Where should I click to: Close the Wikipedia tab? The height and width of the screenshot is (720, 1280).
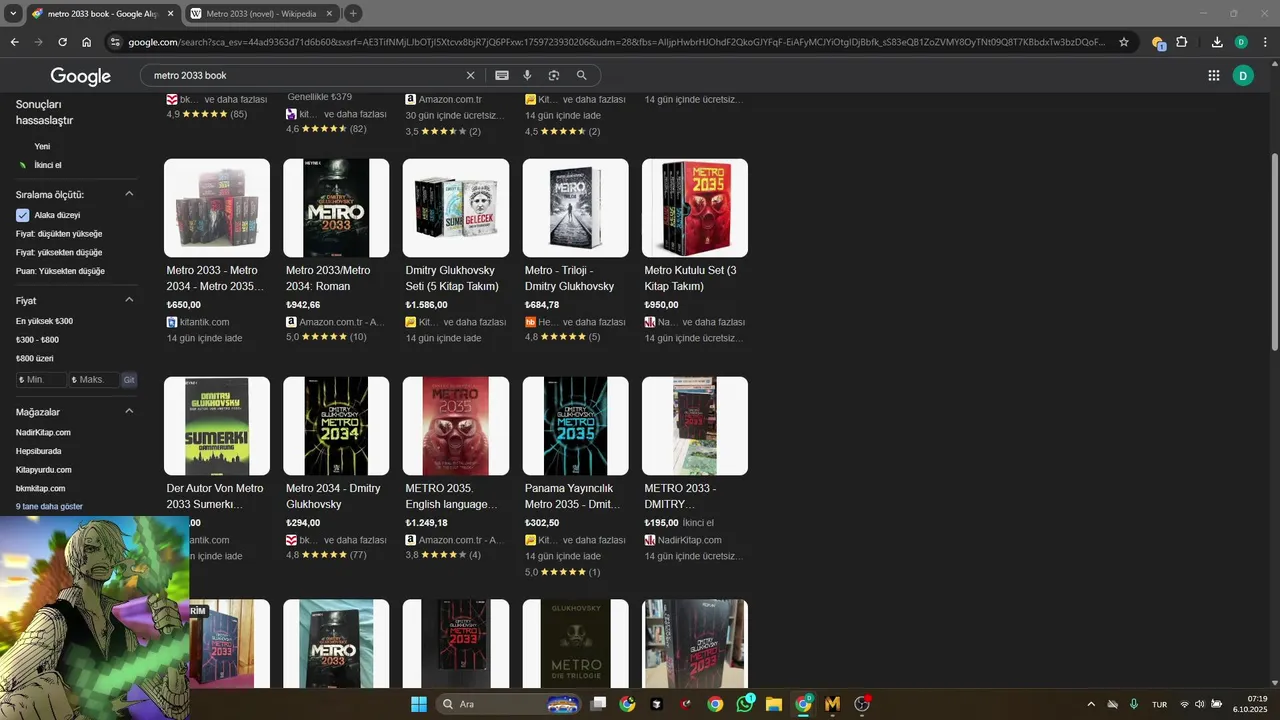point(329,14)
